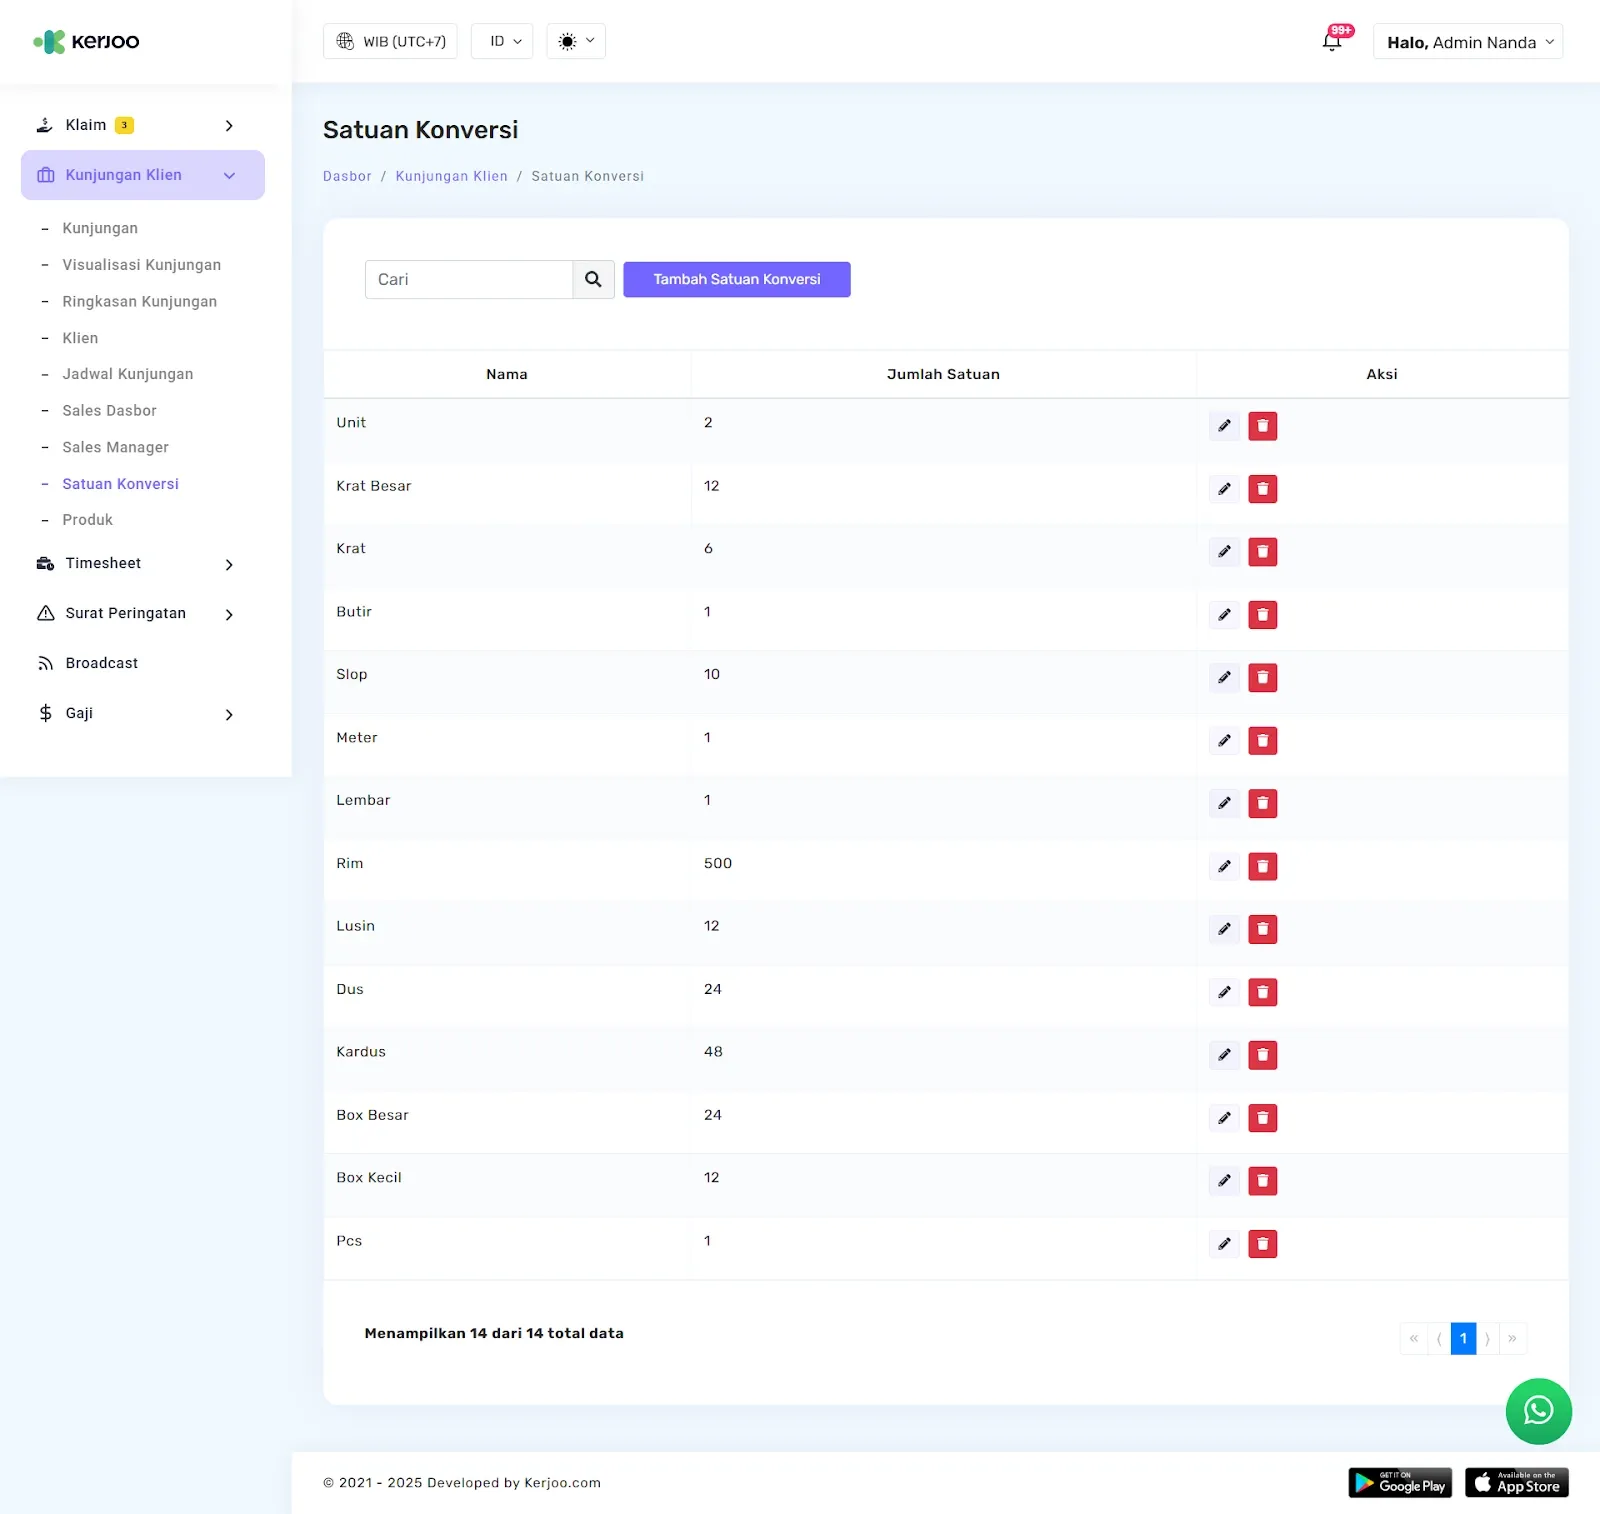Delete the Dus row
This screenshot has height=1514, width=1600.
(1263, 992)
